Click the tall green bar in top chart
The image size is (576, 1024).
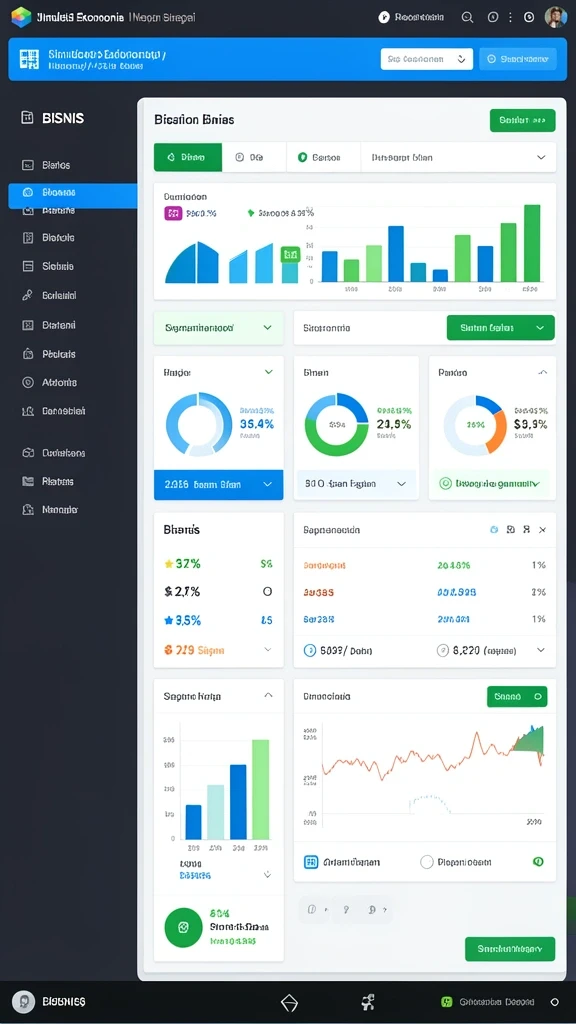pos(532,243)
